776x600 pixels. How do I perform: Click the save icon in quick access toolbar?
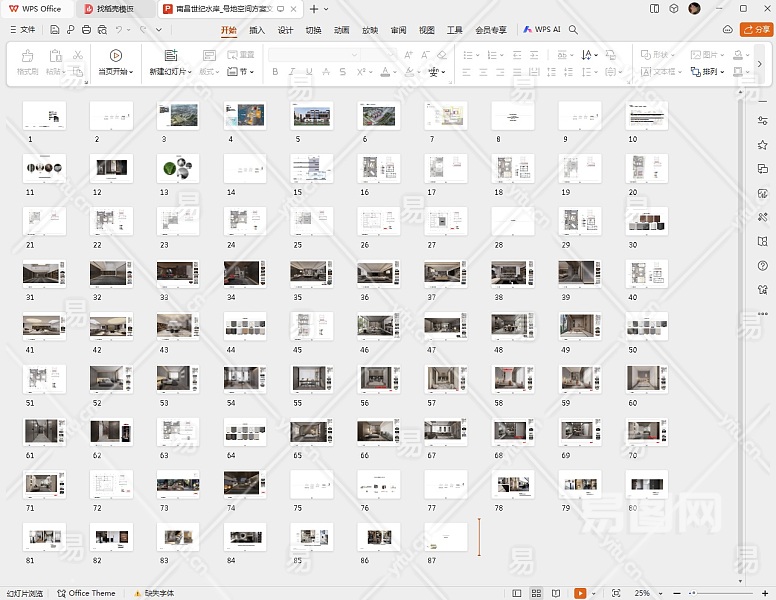coord(56,30)
